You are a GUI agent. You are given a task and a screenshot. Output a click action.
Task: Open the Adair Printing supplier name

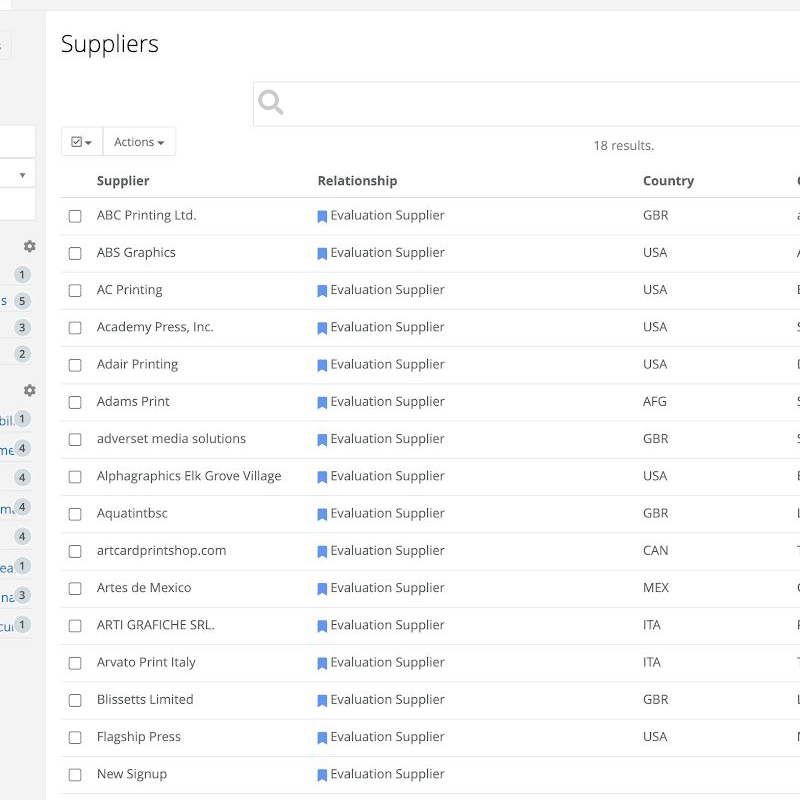137,364
